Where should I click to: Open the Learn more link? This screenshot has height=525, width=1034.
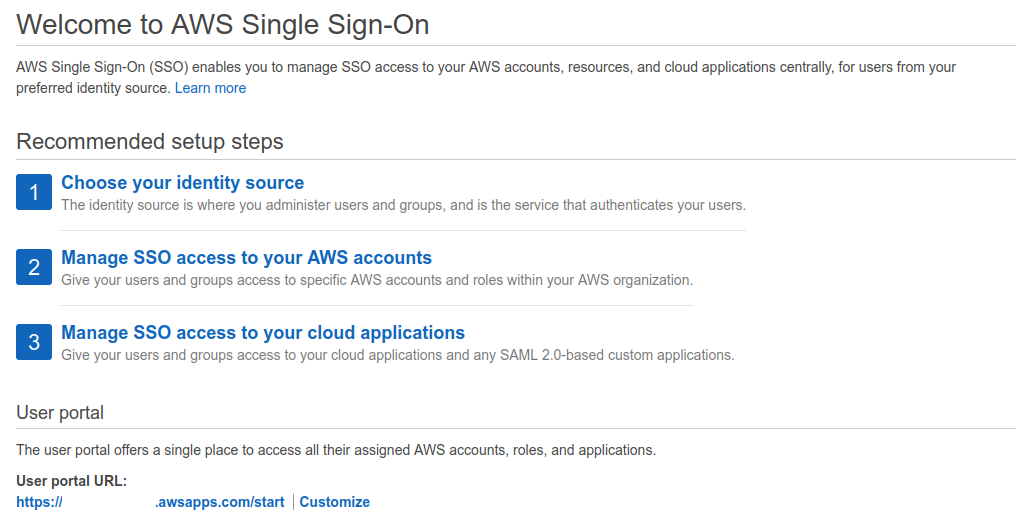(x=210, y=88)
